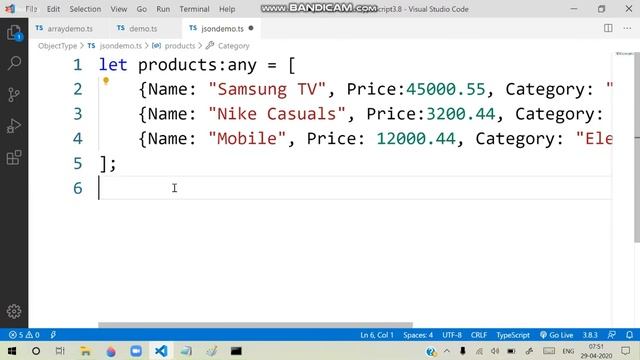Open the notifications bell in status bar
Image resolution: width=640 pixels, height=360 pixels.
[x=629, y=335]
